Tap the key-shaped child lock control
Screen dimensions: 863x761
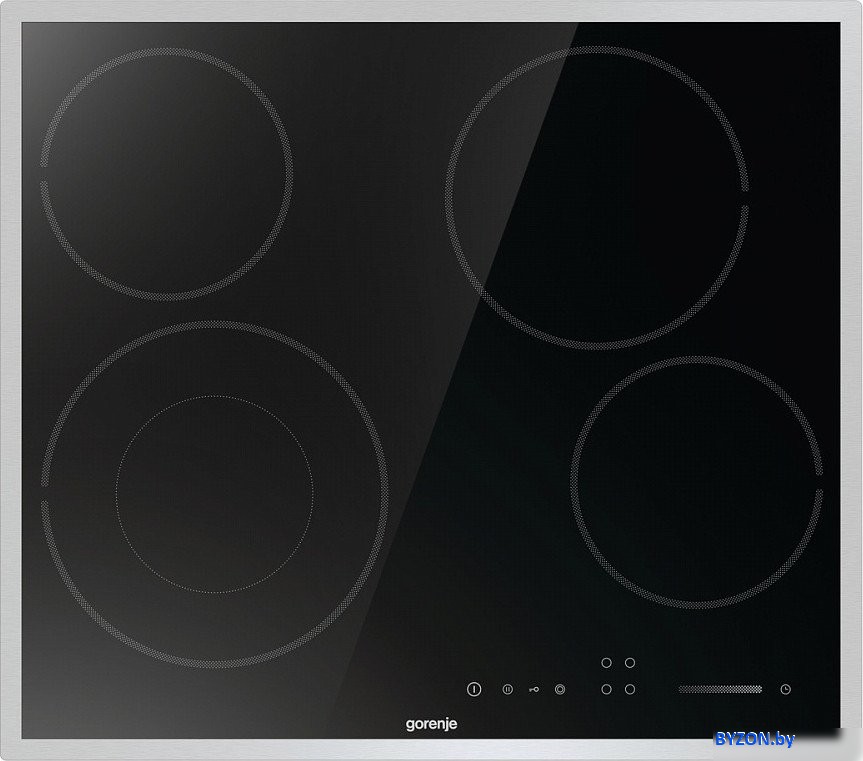click(x=534, y=689)
